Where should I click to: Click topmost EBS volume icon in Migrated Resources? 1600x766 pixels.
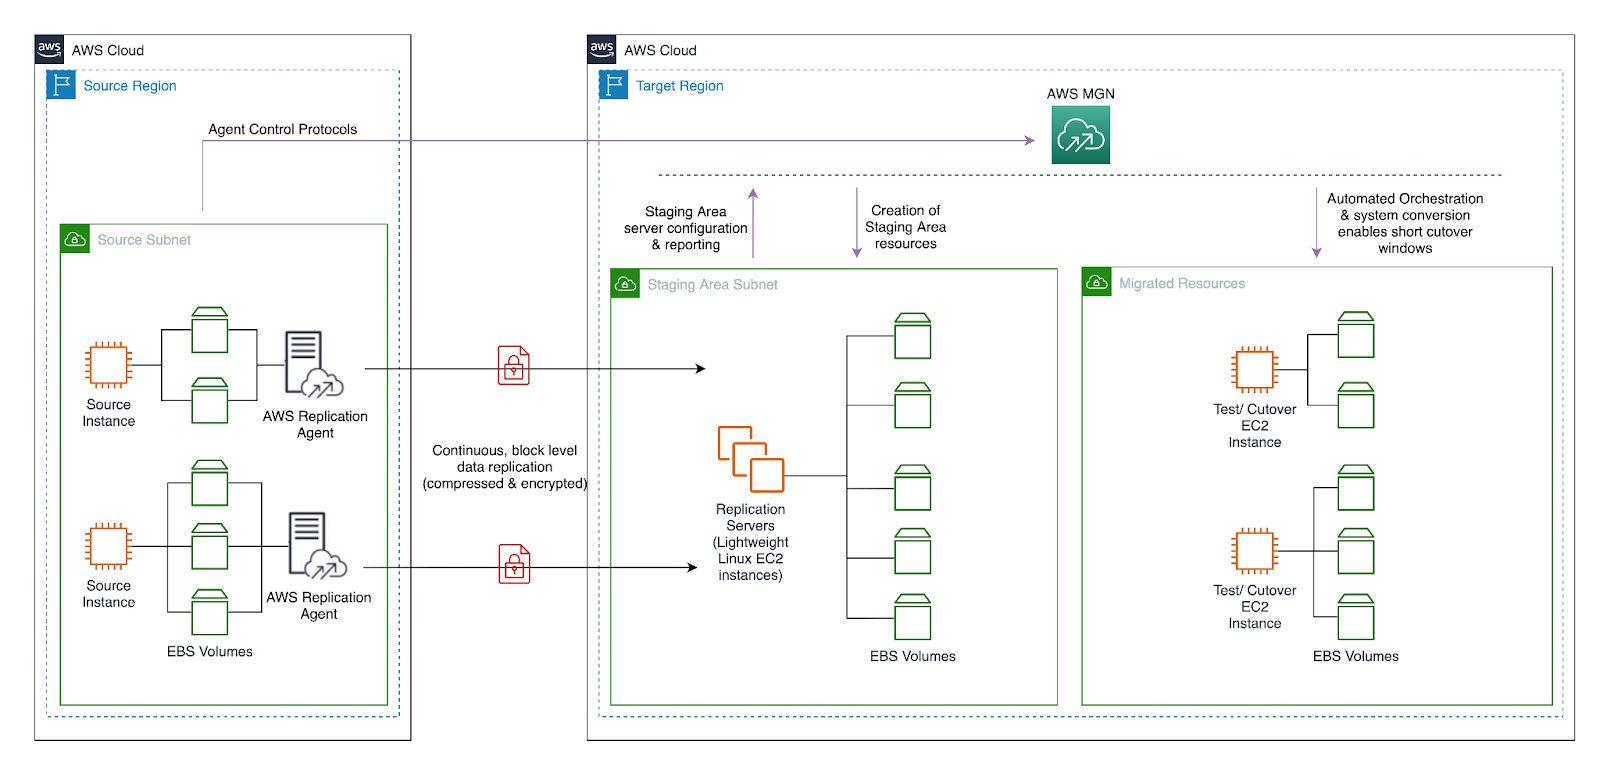(1356, 335)
